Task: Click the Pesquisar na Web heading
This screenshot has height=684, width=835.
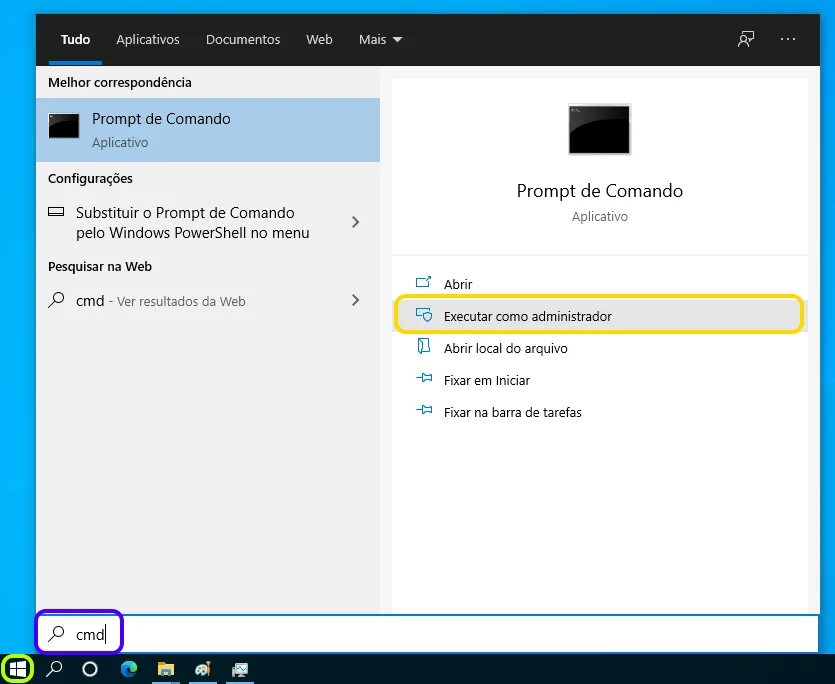Action: 100,266
